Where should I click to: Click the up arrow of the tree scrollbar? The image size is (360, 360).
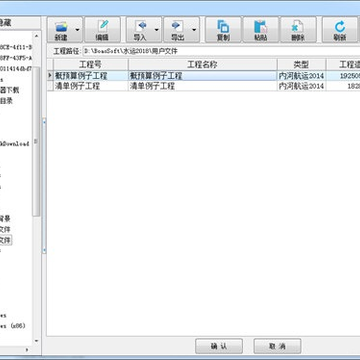pyautogui.click(x=36, y=36)
